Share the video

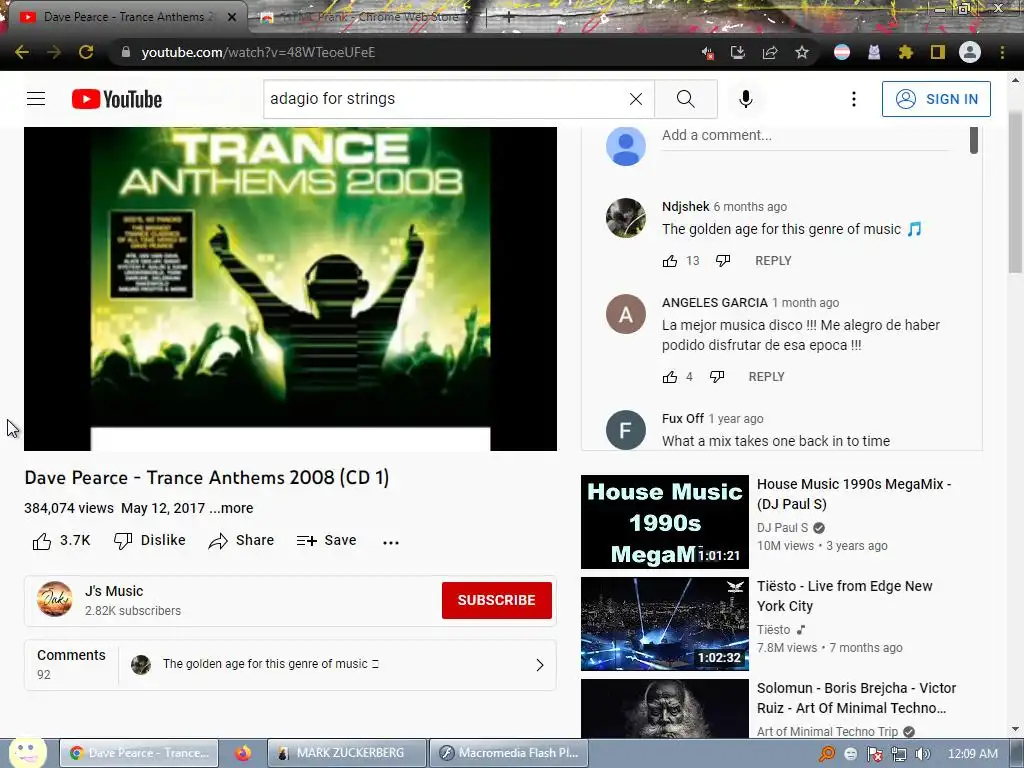[x=241, y=541]
